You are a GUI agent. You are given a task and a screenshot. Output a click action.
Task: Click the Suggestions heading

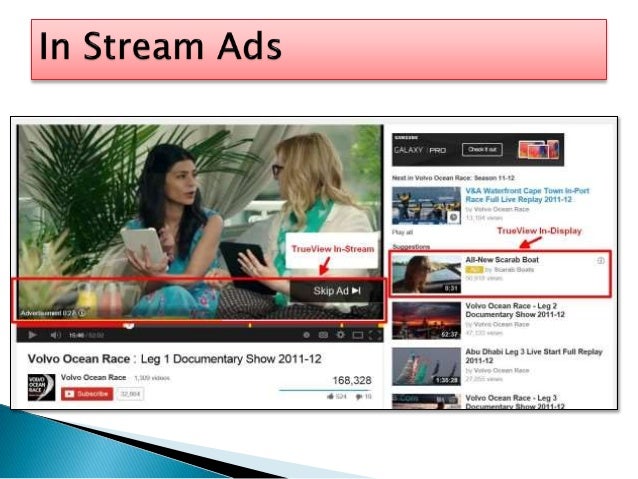point(411,247)
